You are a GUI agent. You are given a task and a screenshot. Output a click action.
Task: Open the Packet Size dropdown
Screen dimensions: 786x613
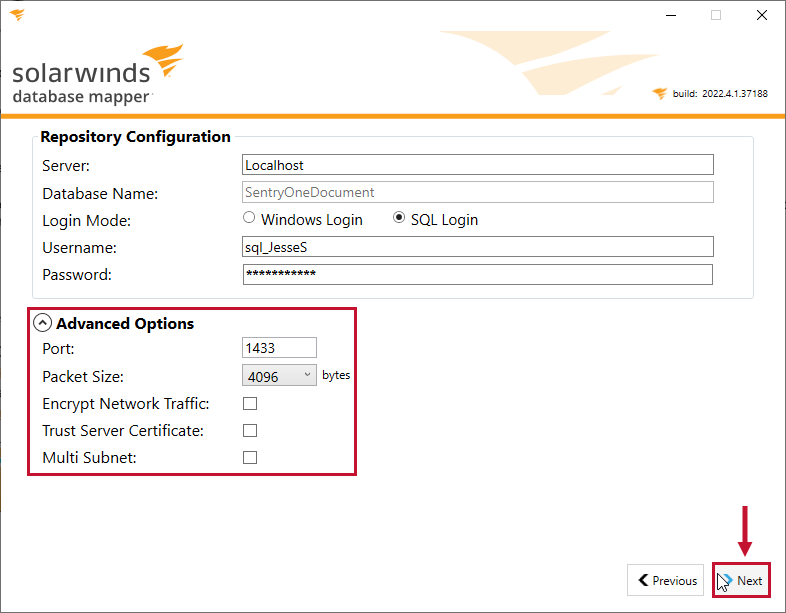[x=279, y=375]
